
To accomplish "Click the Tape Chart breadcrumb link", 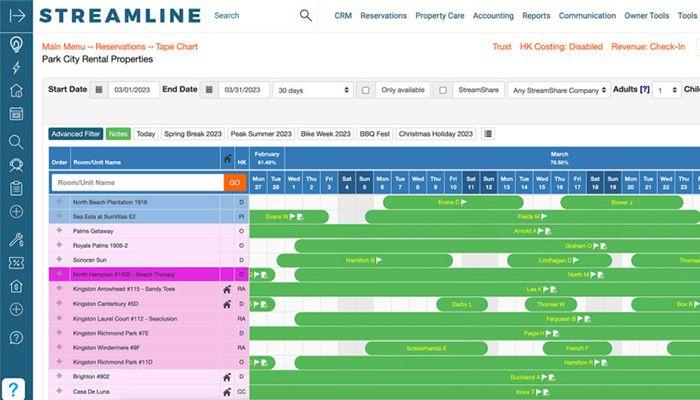I will [x=177, y=46].
